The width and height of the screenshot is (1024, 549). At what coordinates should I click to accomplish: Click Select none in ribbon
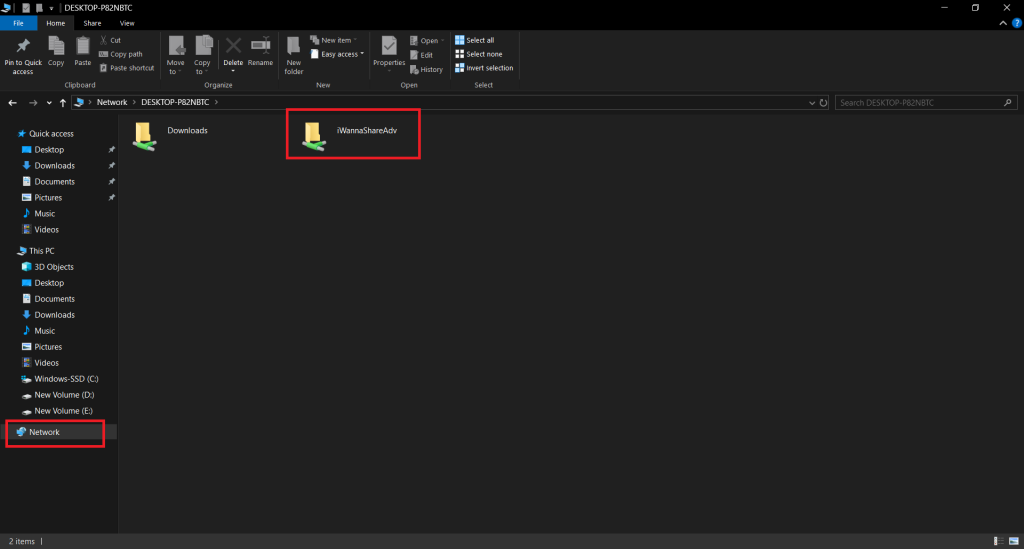tap(479, 54)
